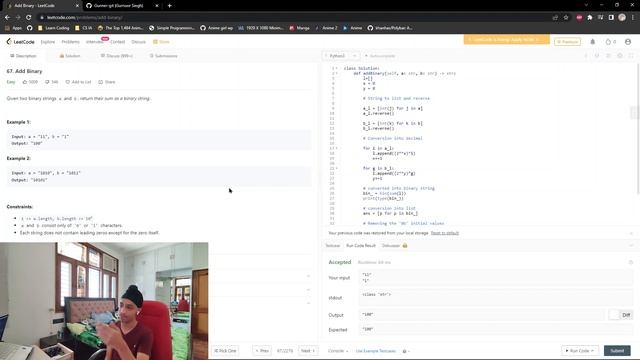Image resolution: width=640 pixels, height=360 pixels.
Task: Collapse the result panel chevron
Action: click(x=631, y=246)
